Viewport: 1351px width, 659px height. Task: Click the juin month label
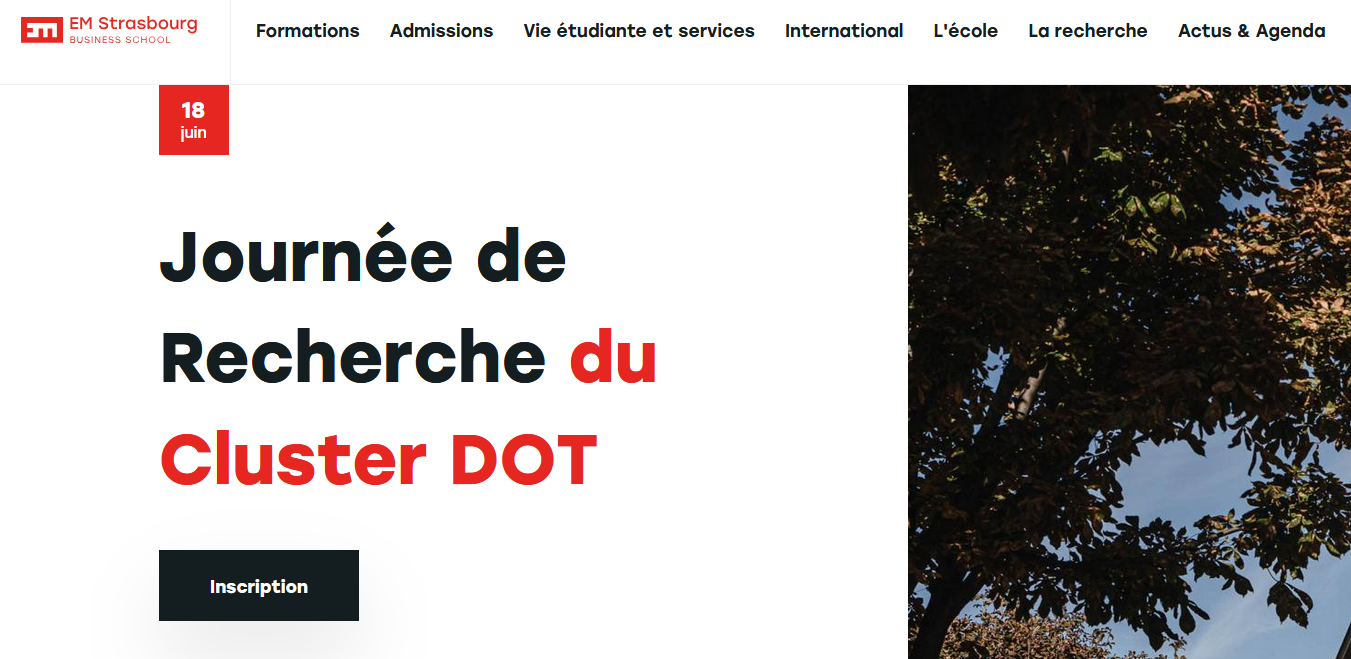(193, 133)
